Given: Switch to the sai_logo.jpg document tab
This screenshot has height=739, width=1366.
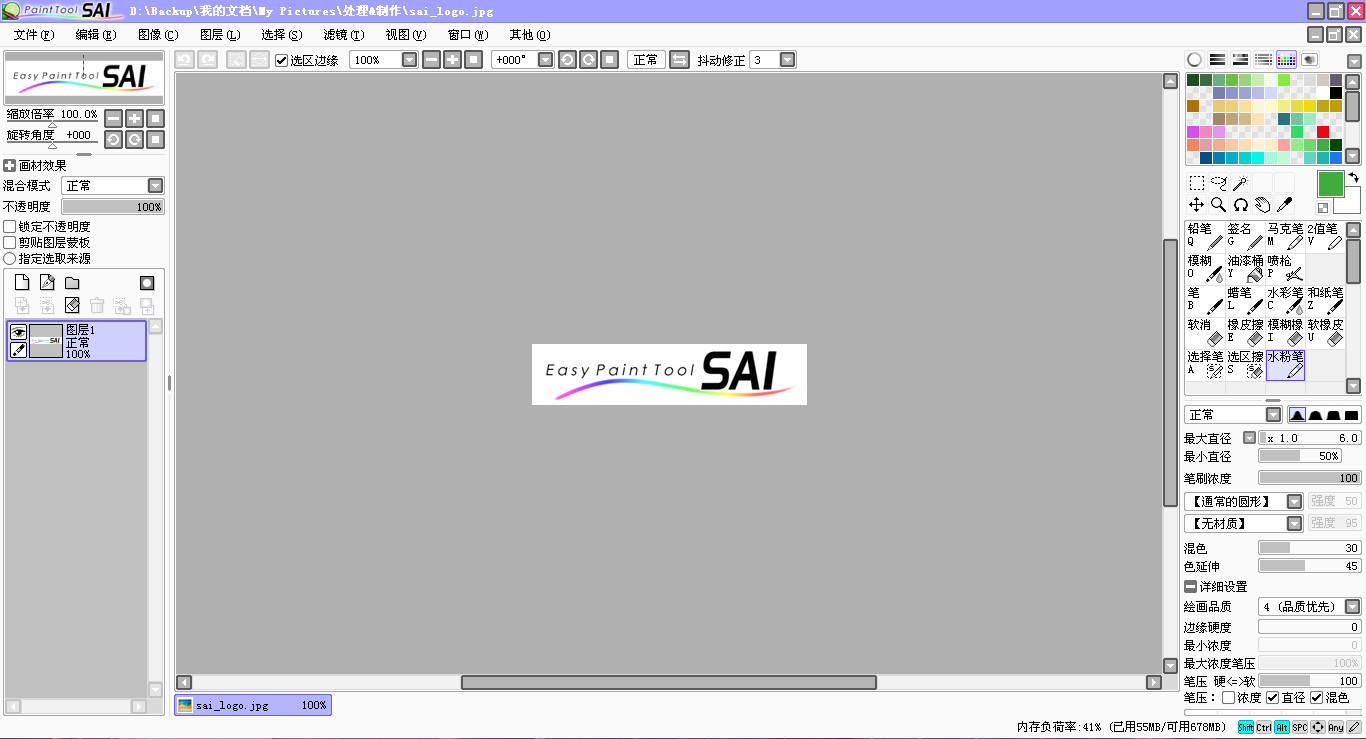Looking at the screenshot, I should [253, 705].
